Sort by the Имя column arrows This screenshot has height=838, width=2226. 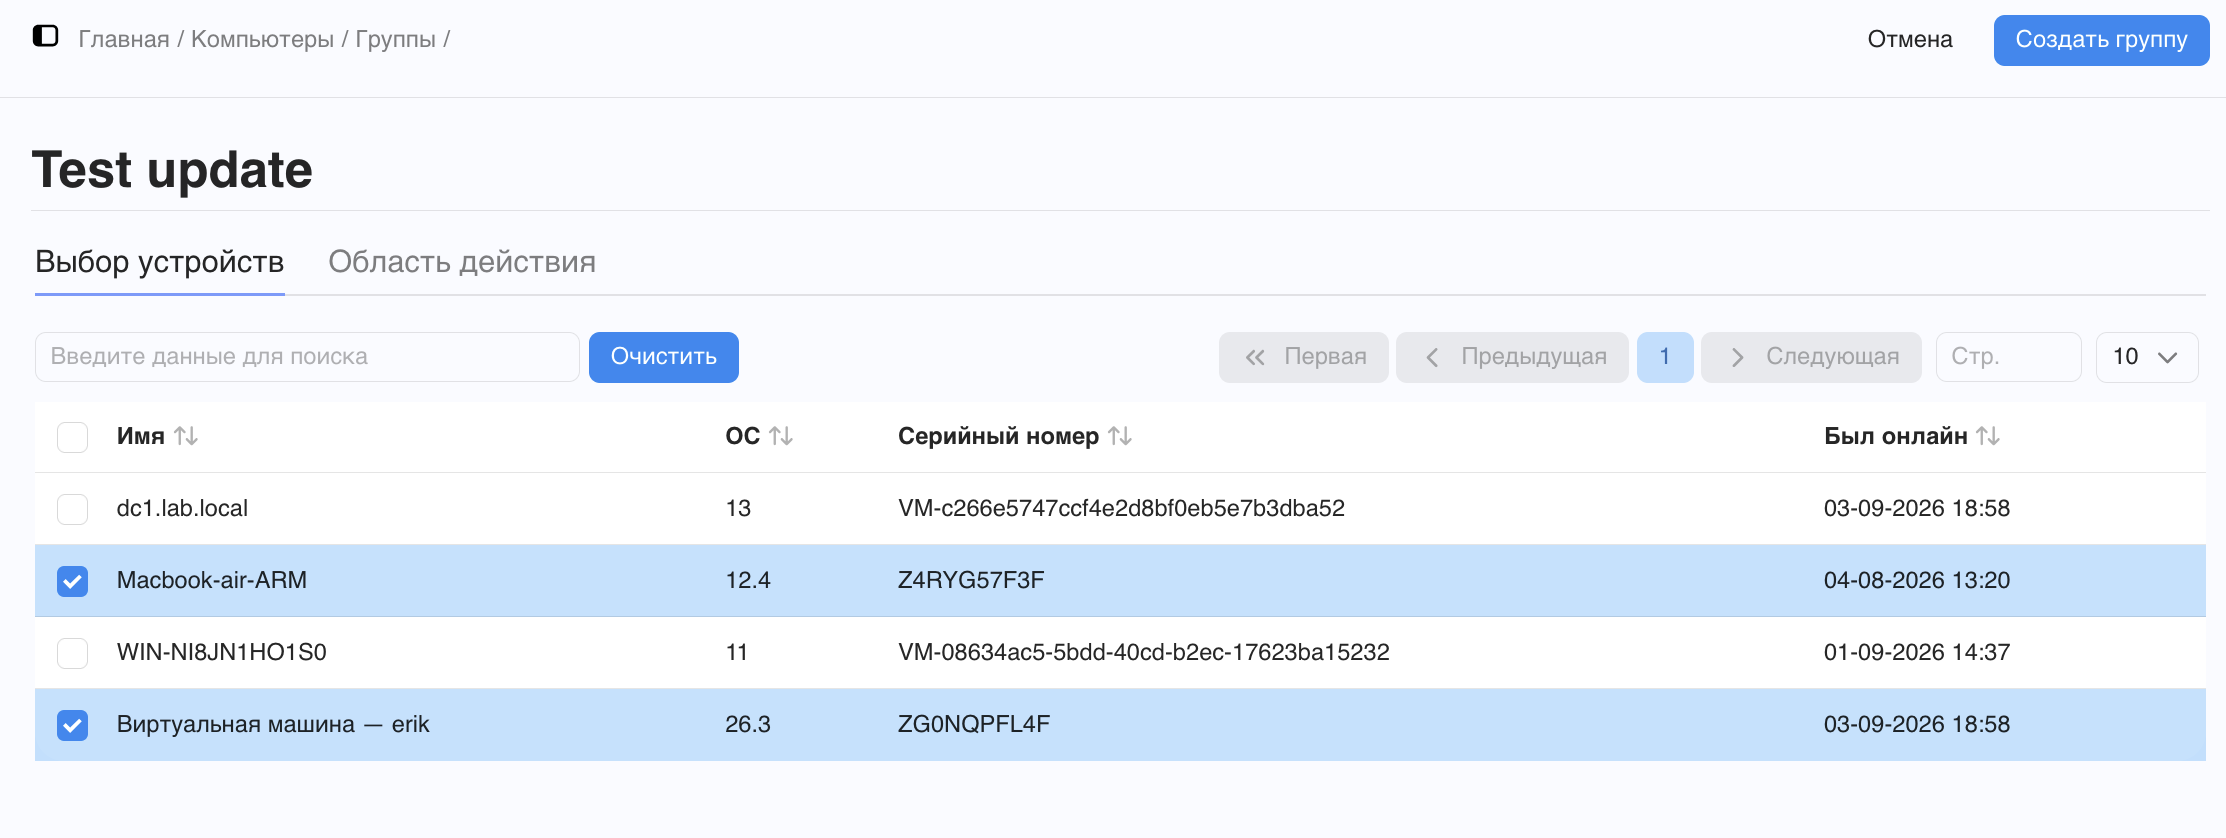[186, 436]
